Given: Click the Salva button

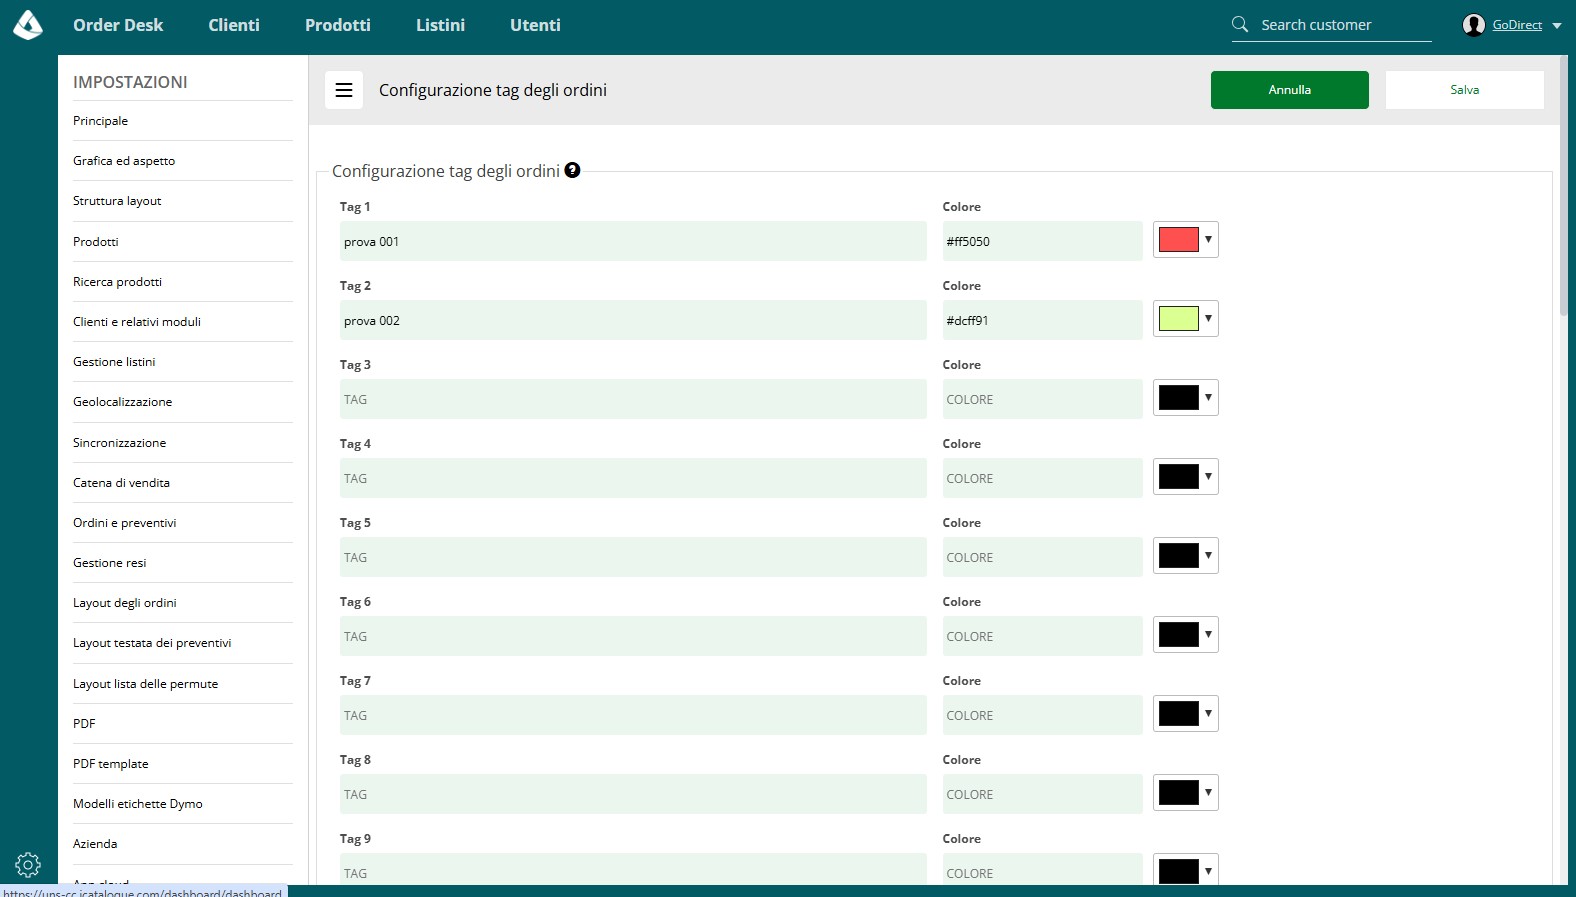Looking at the screenshot, I should 1465,90.
